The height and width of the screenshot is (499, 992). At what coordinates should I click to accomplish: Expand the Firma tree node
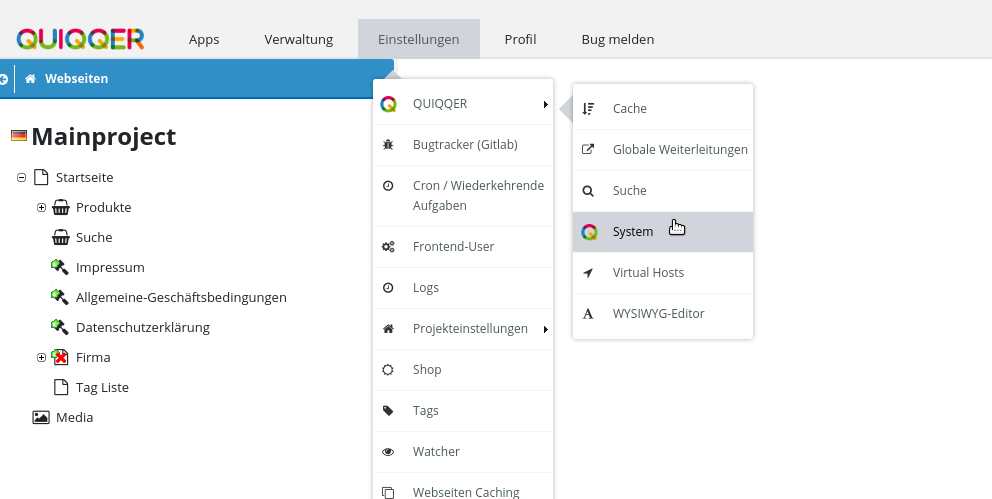[41, 358]
